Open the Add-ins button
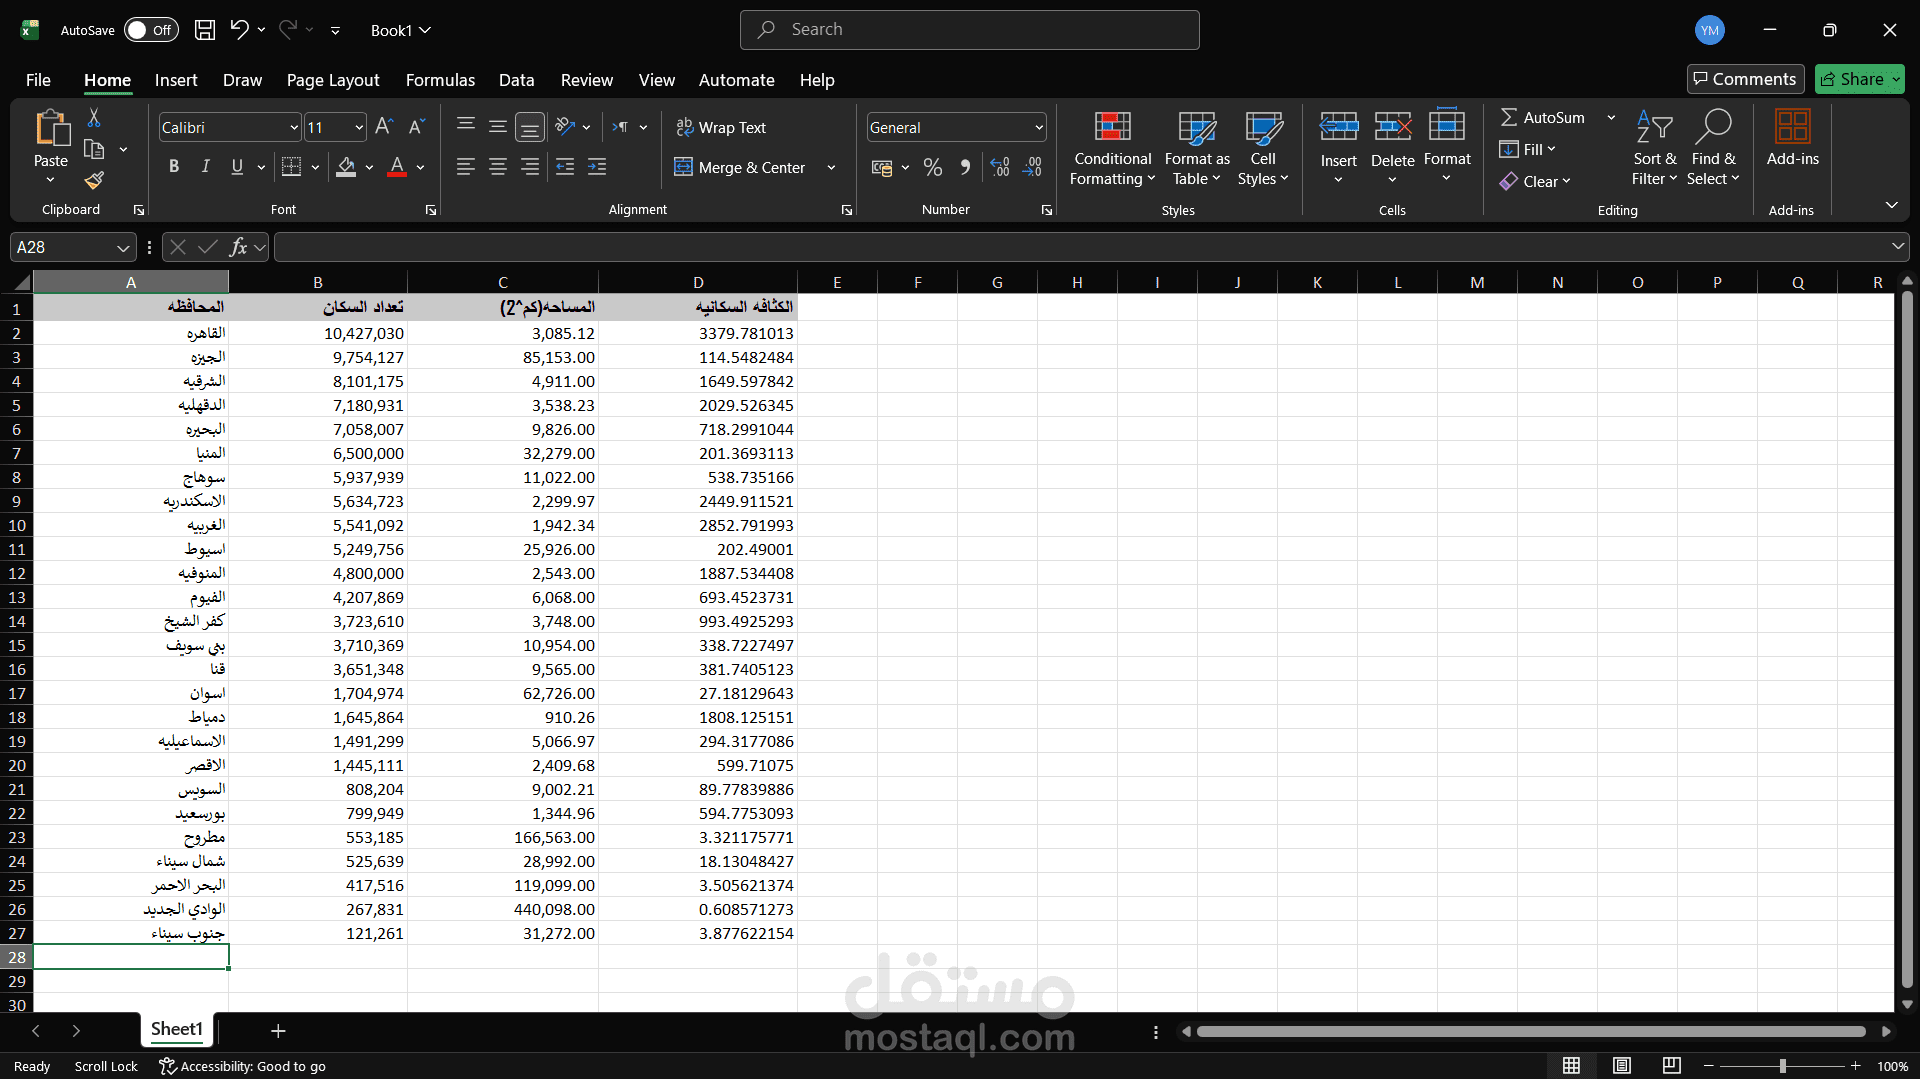The height and width of the screenshot is (1080, 1920). pos(1792,138)
